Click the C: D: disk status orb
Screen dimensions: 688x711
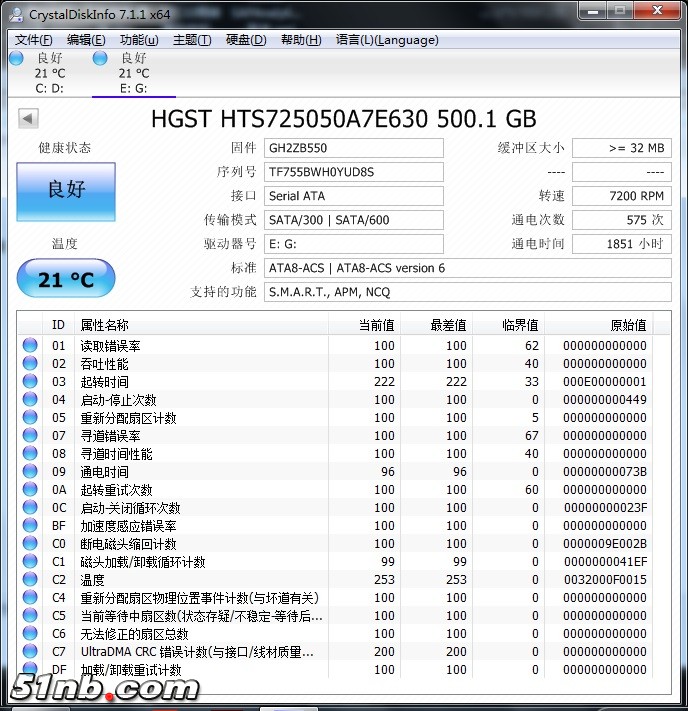(16, 58)
